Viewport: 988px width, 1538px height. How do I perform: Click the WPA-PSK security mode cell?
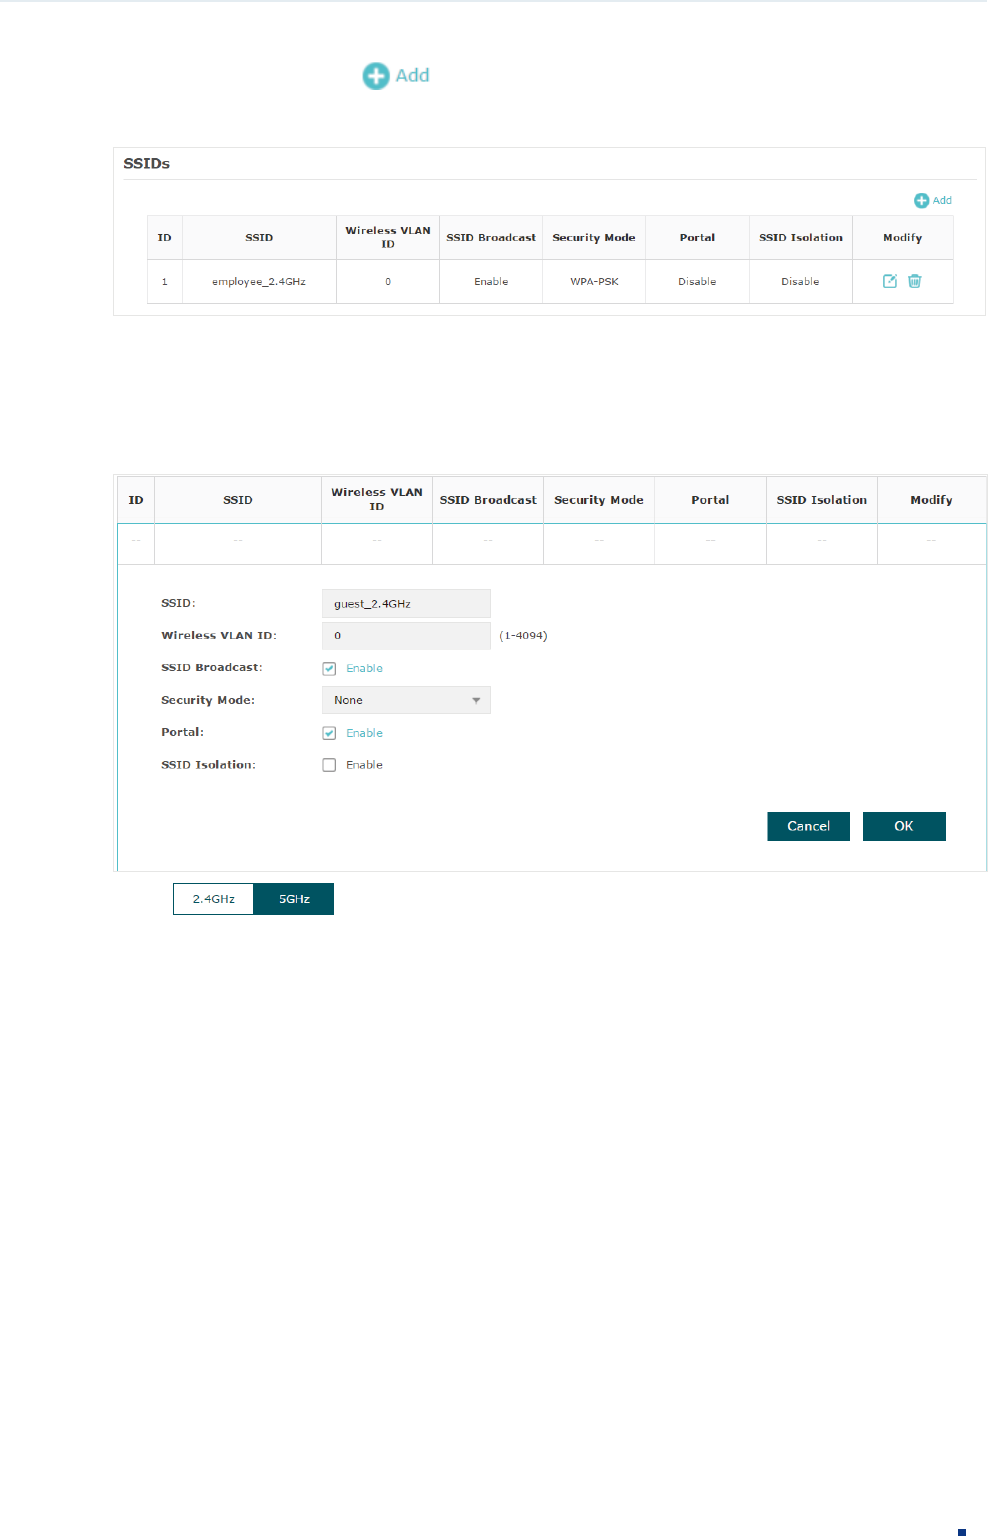(594, 282)
